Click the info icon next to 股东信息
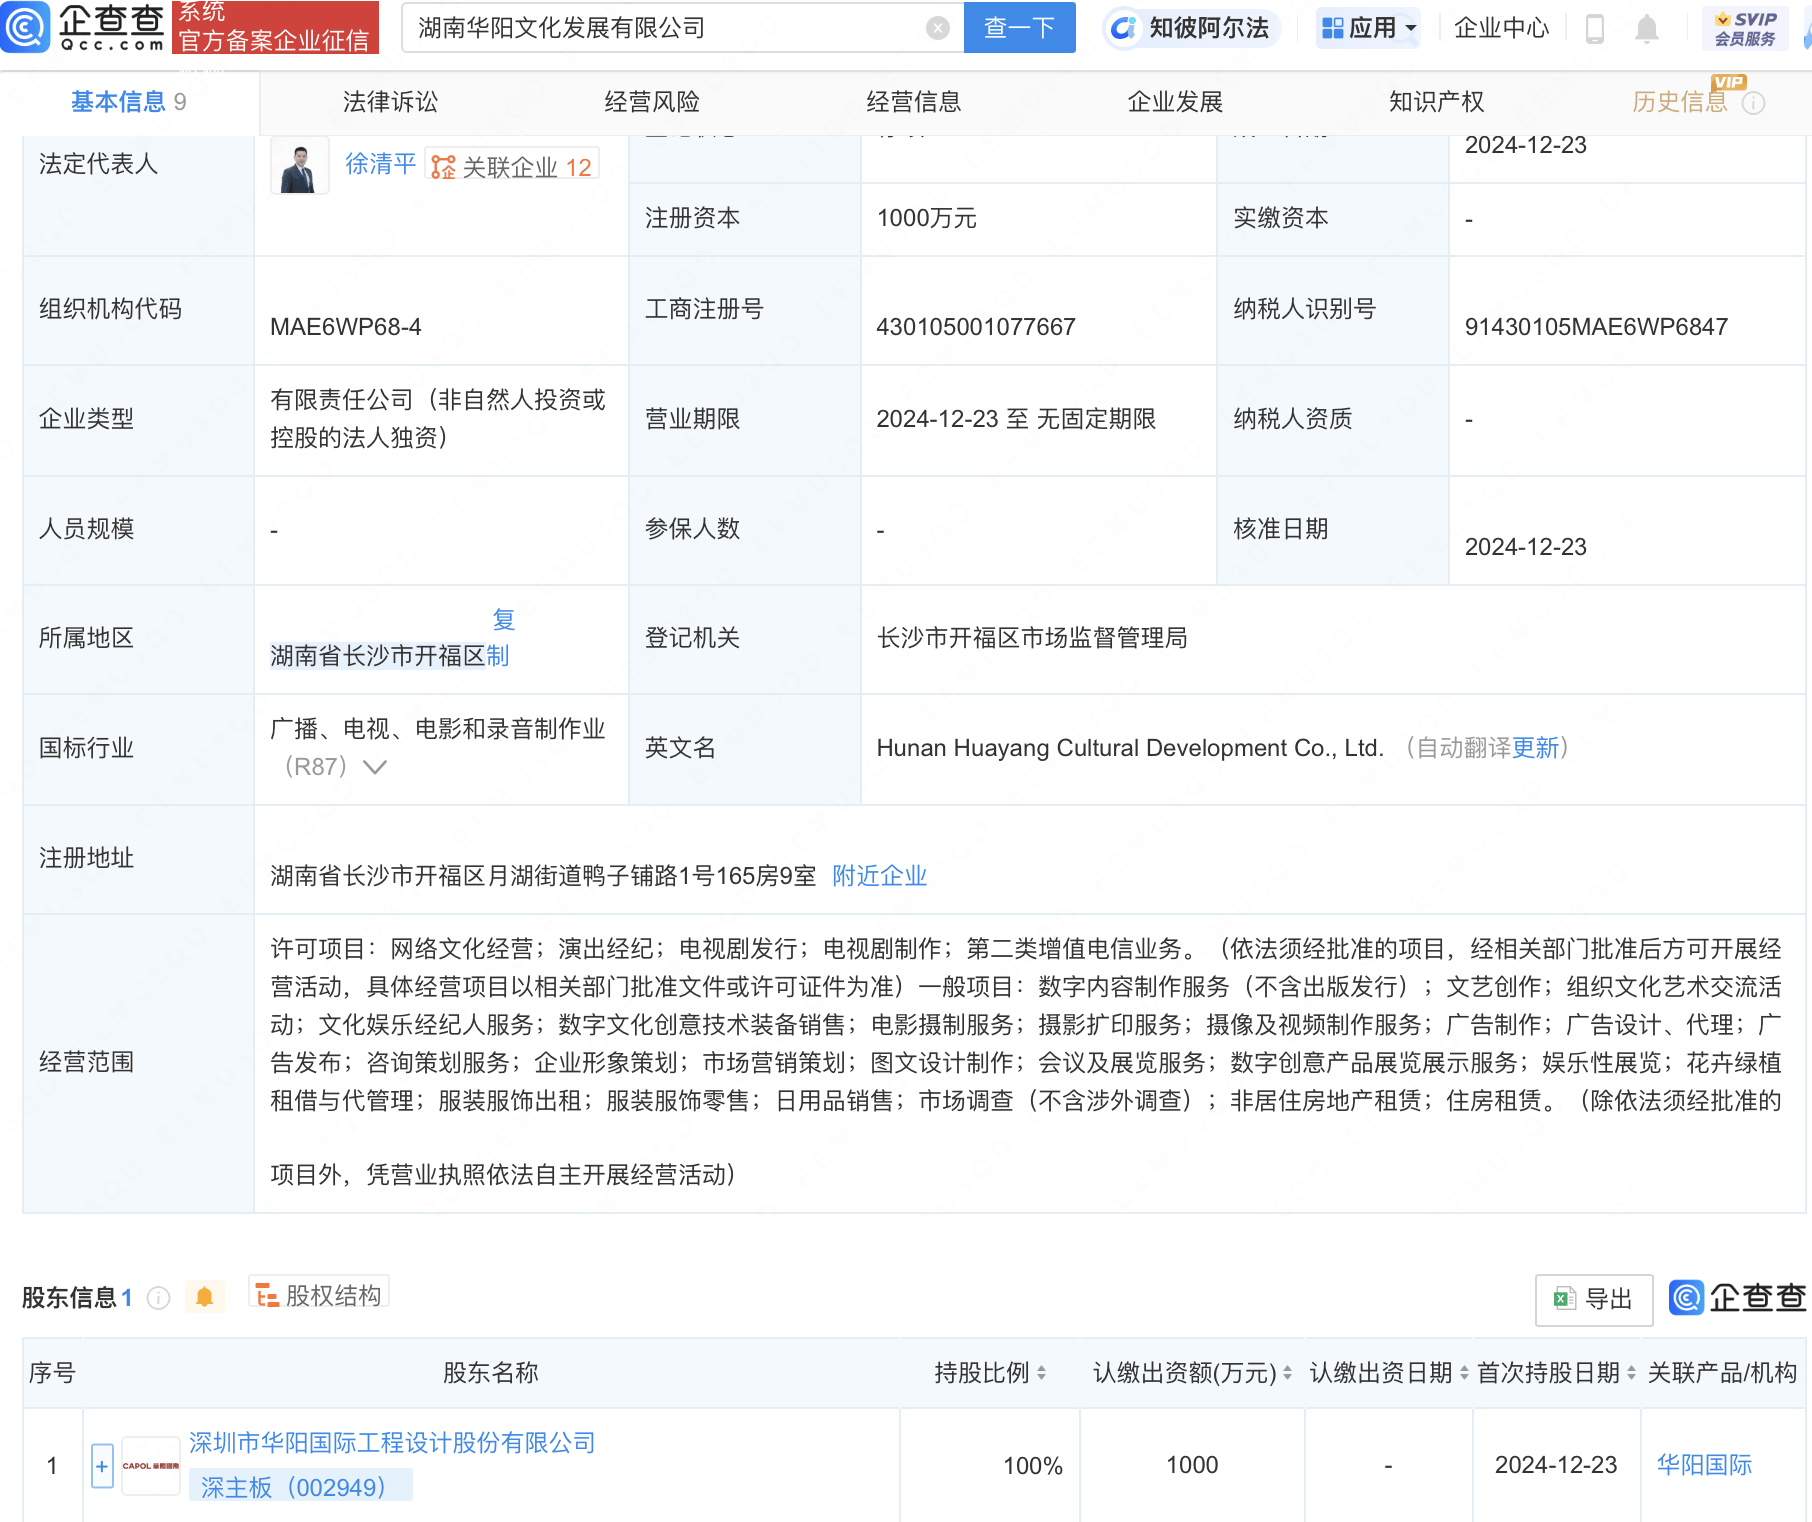The image size is (1812, 1522). tap(158, 1298)
